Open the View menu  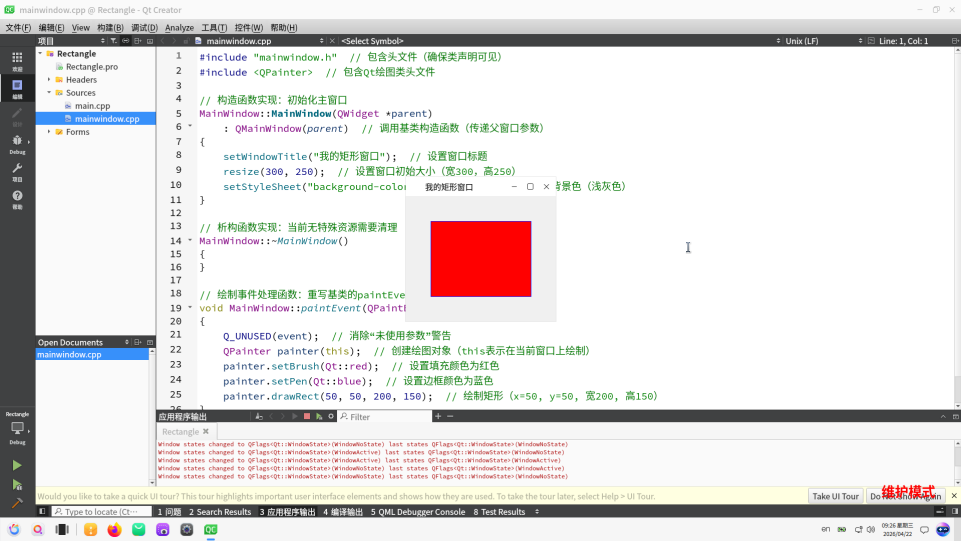click(x=80, y=28)
